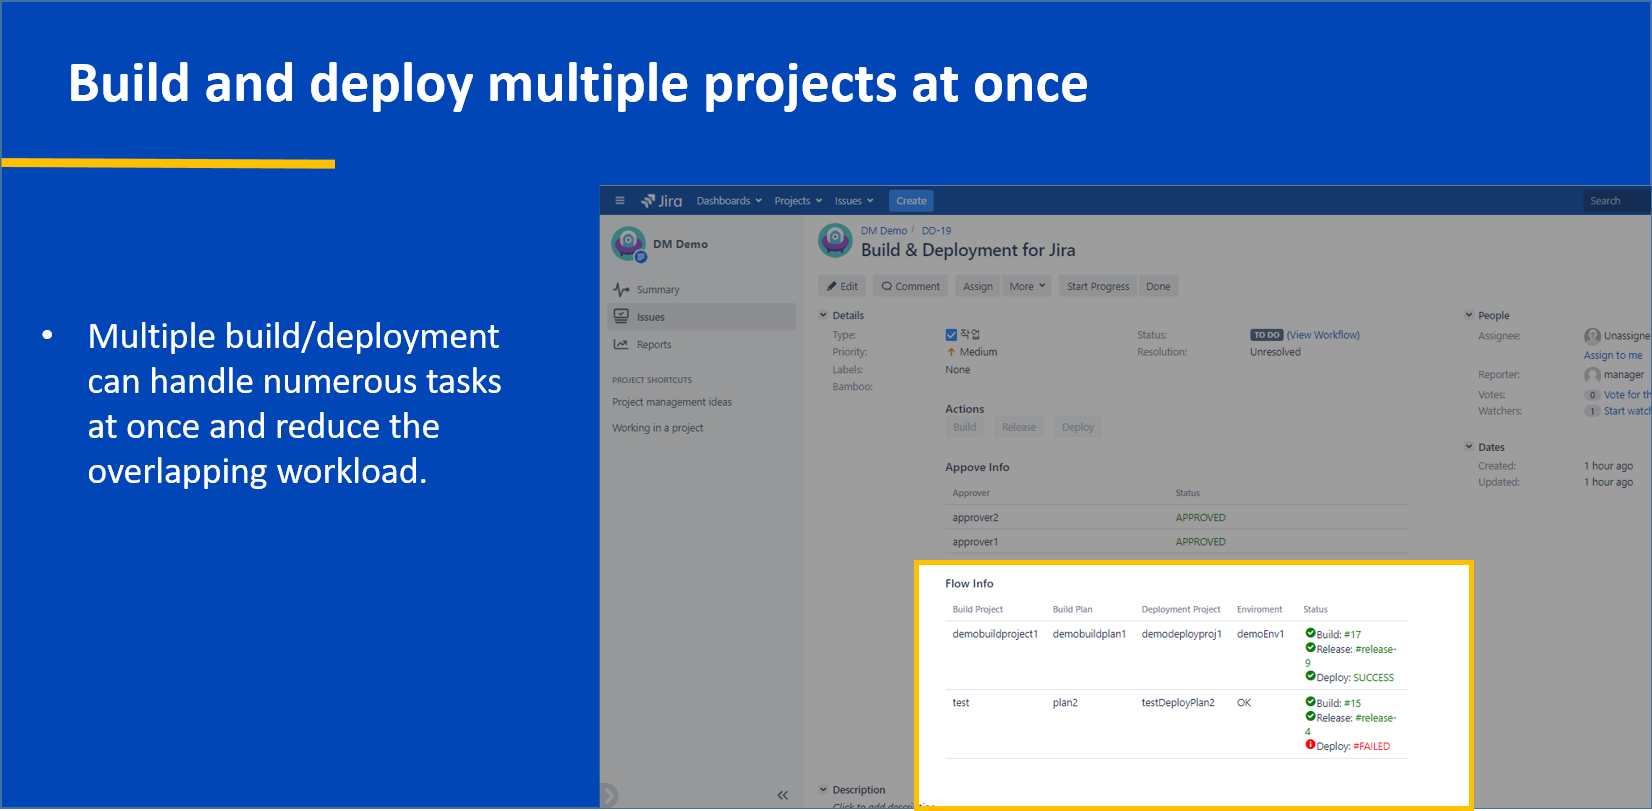Image resolution: width=1652 pixels, height=811 pixels.
Task: Click the Create button
Action: tap(911, 201)
